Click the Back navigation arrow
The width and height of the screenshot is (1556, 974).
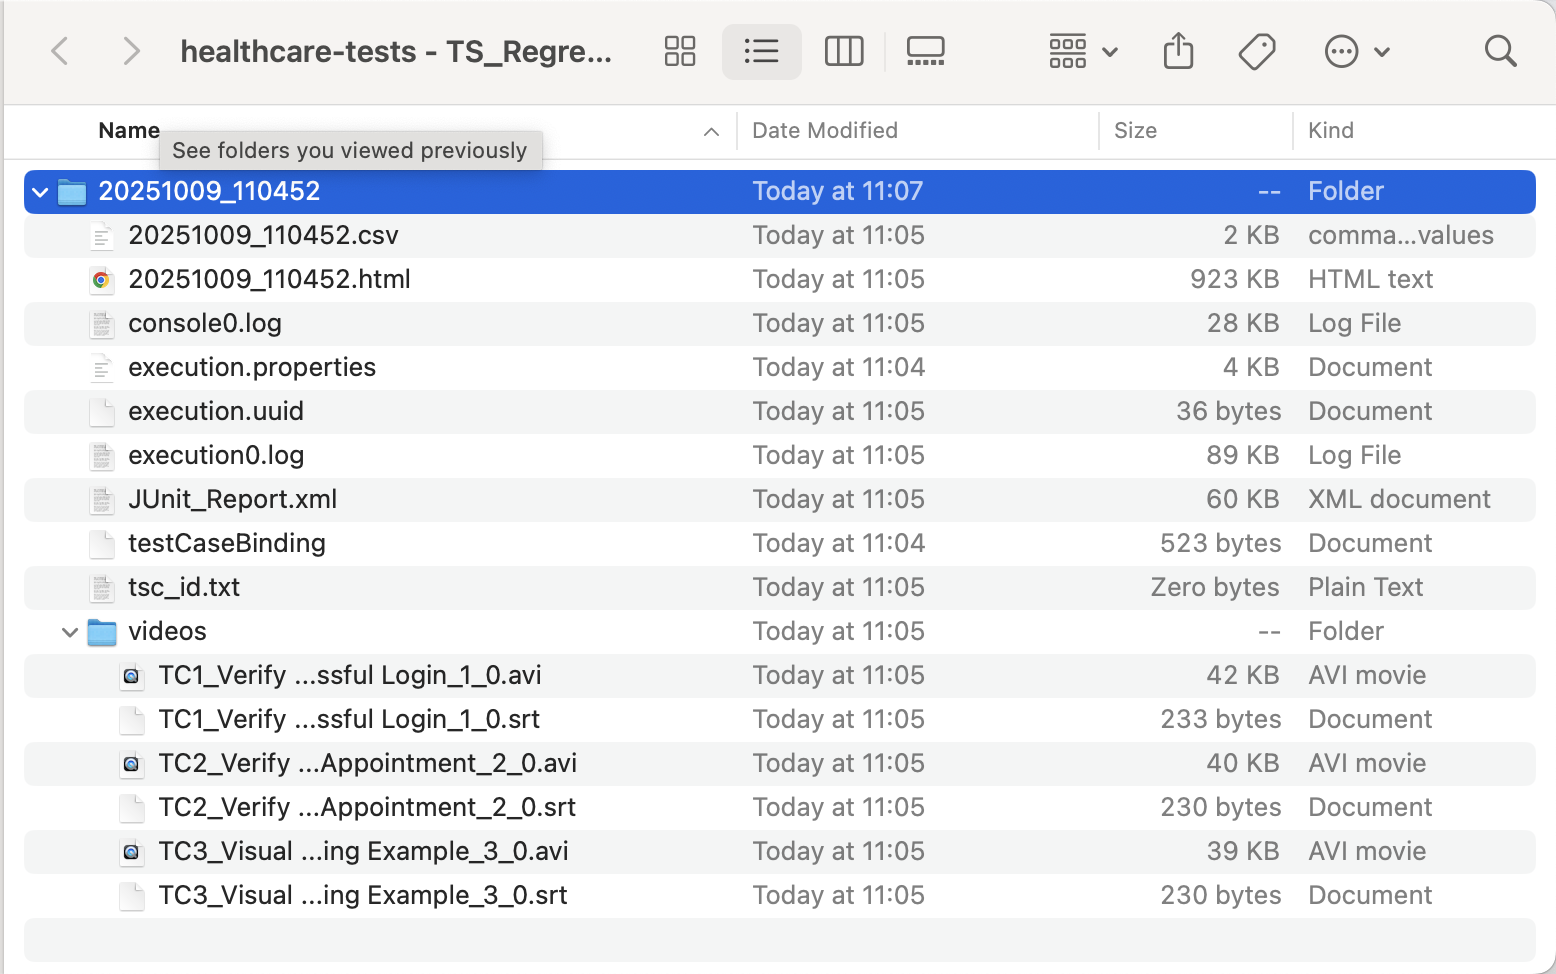(x=60, y=51)
